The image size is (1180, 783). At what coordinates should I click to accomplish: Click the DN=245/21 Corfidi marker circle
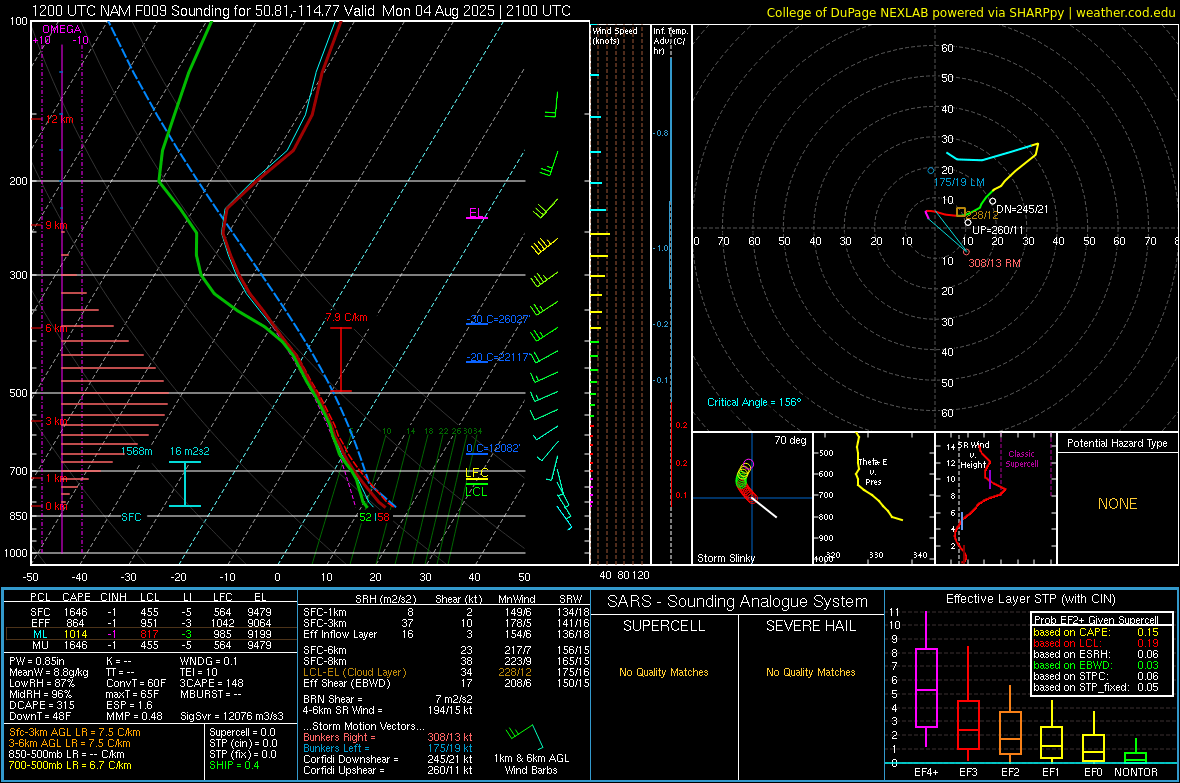pos(993,201)
